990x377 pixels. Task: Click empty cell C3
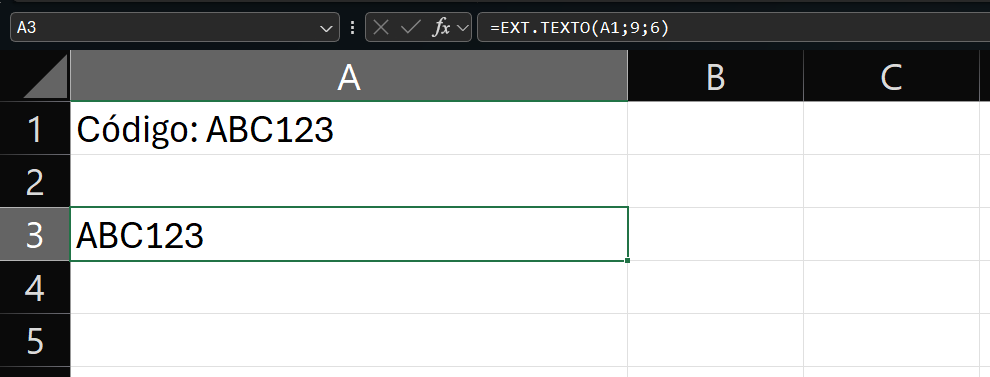pos(892,234)
